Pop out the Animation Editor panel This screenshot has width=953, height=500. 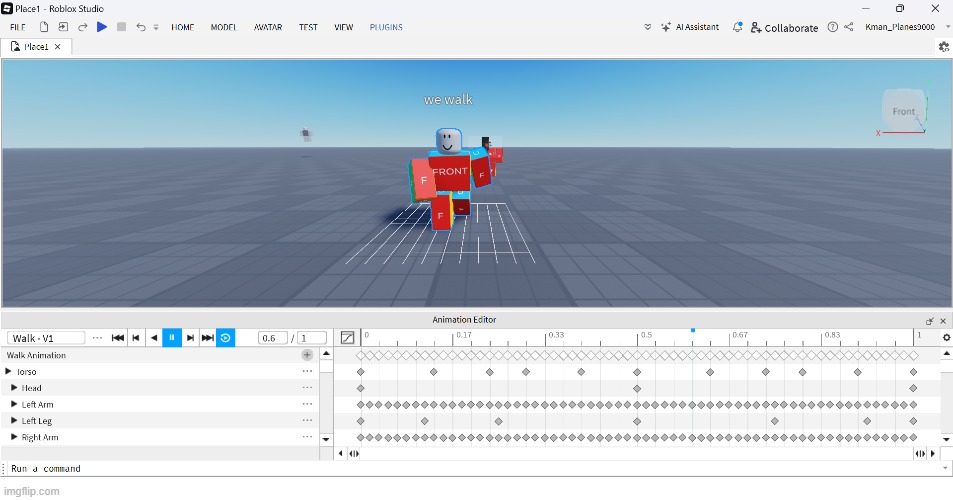[930, 321]
